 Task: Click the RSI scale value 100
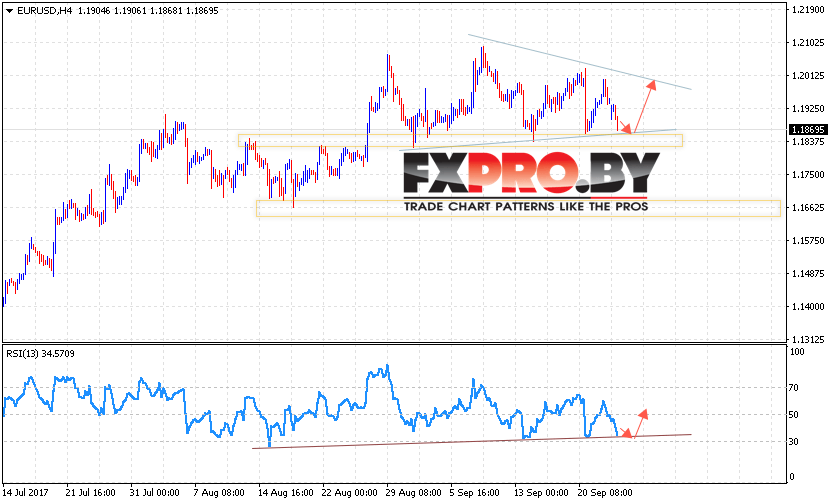[x=797, y=352]
